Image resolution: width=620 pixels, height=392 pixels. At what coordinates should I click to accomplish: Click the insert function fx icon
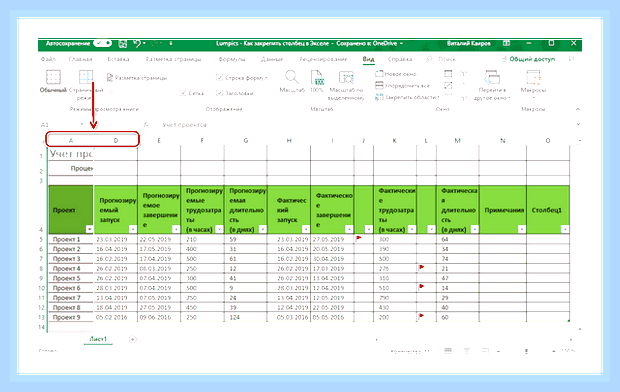(146, 125)
